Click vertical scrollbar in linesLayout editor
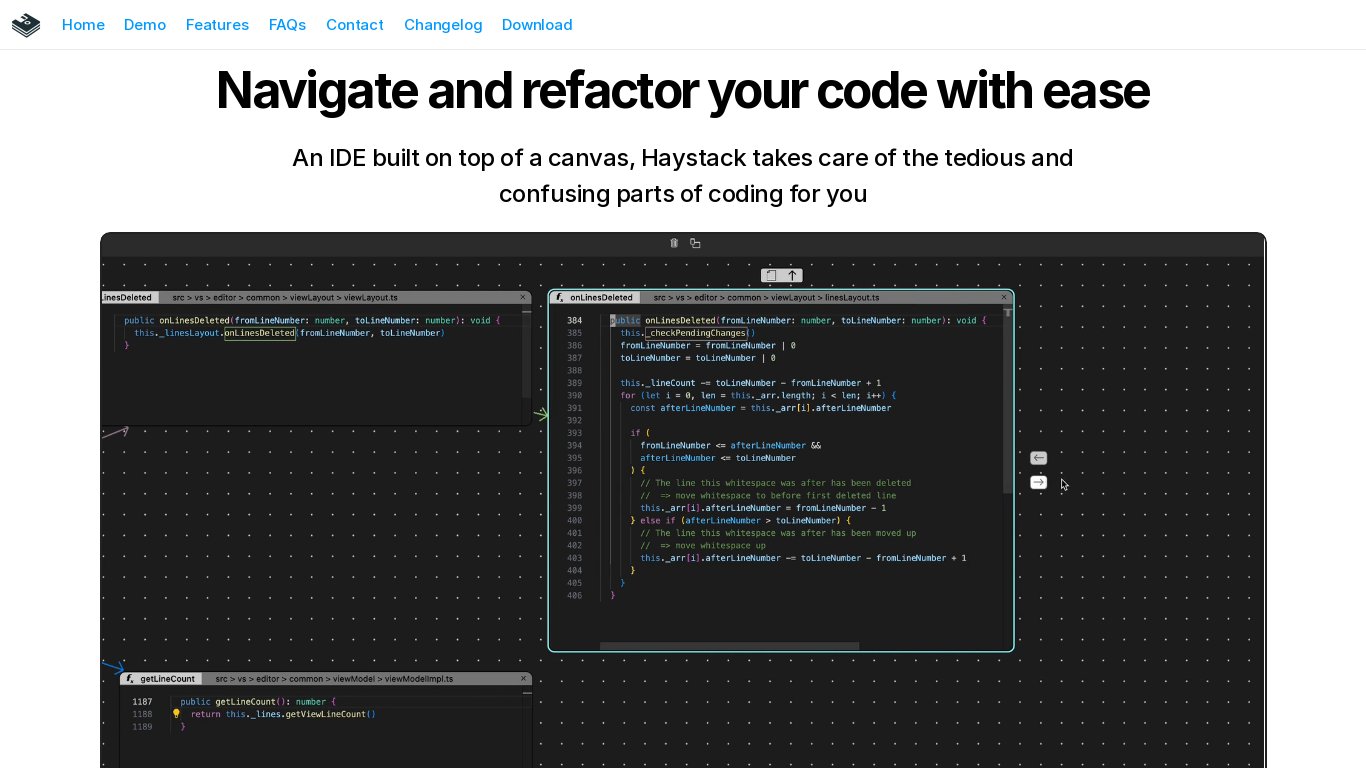 pos(1007,400)
